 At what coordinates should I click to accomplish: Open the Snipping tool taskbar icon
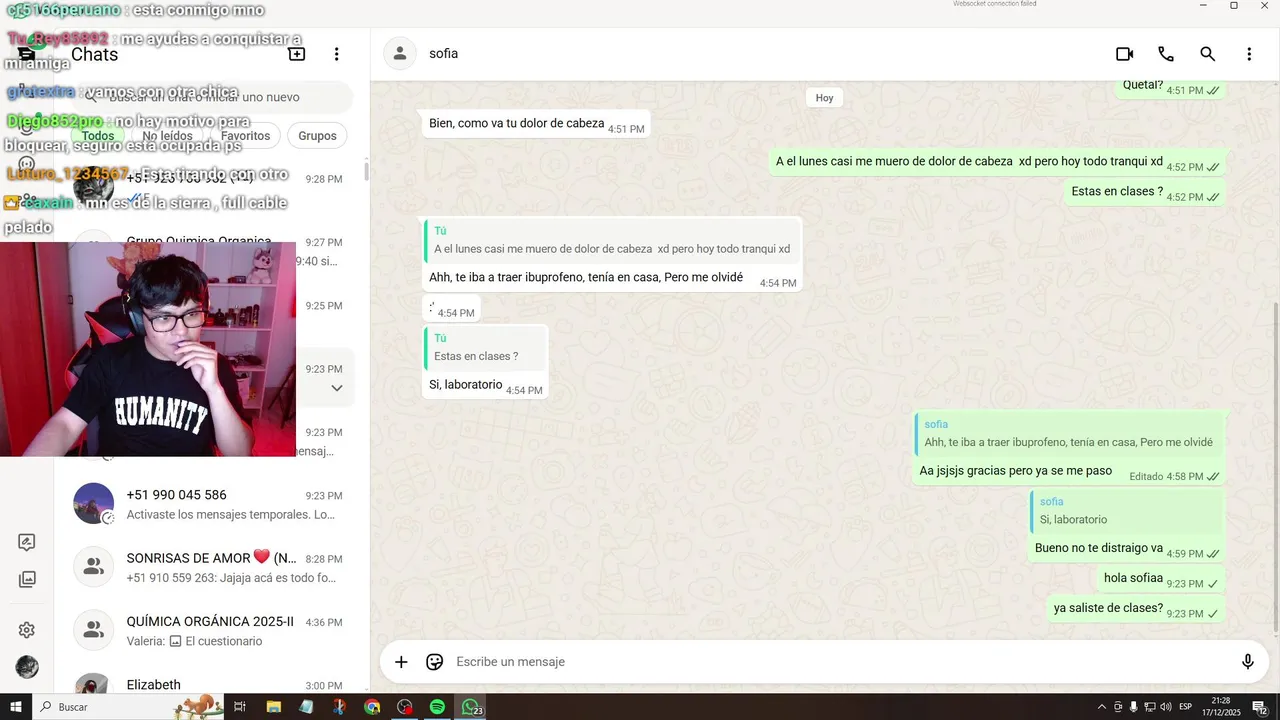pyautogui.click(x=339, y=707)
